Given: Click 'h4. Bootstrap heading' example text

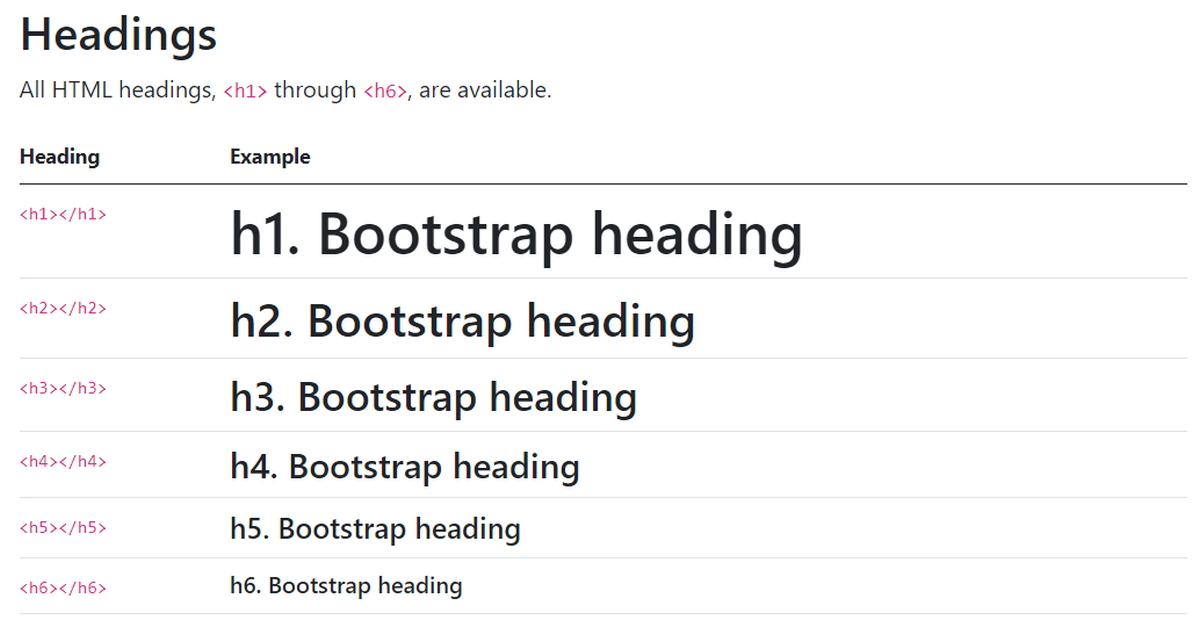Looking at the screenshot, I should pos(405,467).
